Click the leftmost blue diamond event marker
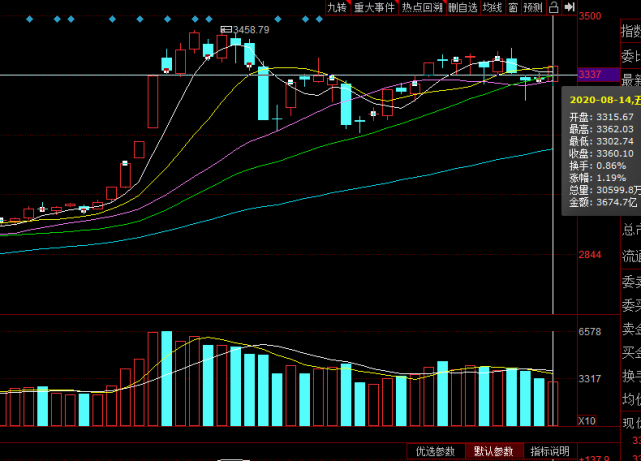 29,19
